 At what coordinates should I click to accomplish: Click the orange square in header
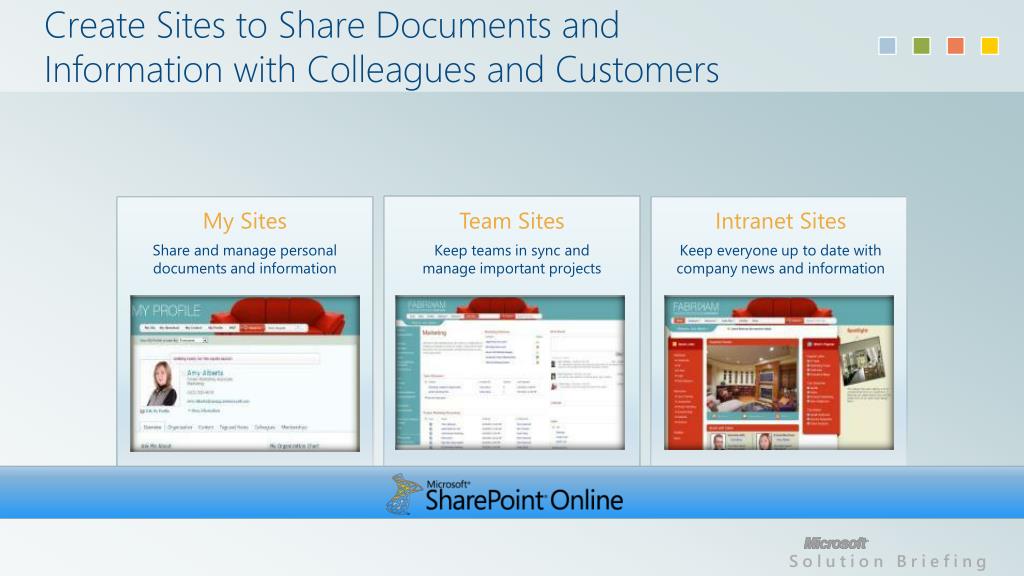[x=955, y=46]
